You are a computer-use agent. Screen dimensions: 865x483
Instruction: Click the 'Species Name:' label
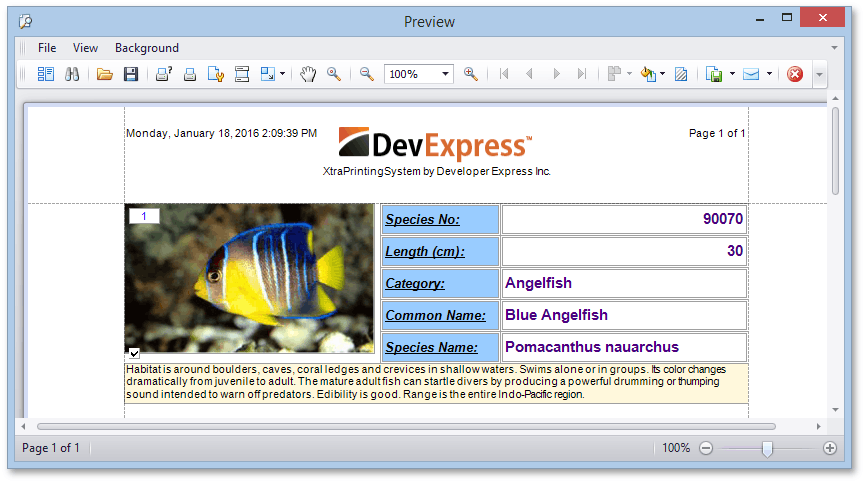(431, 347)
